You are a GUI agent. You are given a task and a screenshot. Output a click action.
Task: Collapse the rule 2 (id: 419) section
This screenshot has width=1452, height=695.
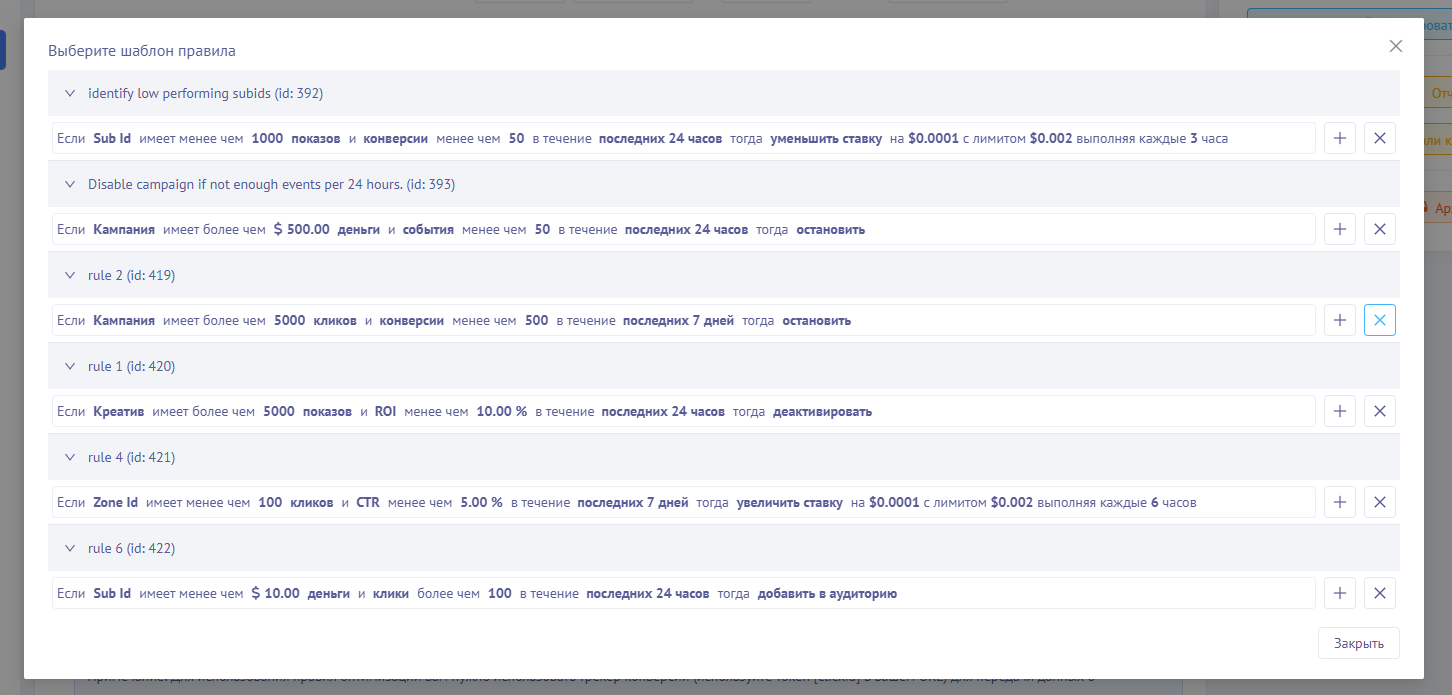tap(70, 275)
